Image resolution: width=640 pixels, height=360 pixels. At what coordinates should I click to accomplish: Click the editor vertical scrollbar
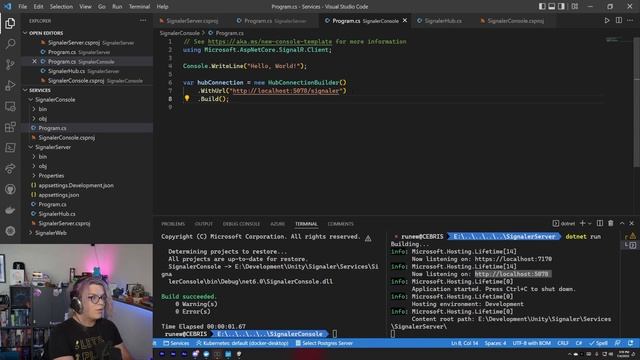pyautogui.click(x=637, y=102)
